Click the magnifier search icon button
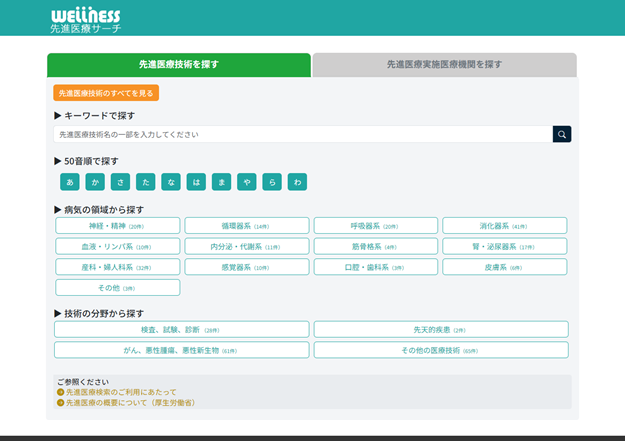The image size is (625, 441). pyautogui.click(x=562, y=134)
